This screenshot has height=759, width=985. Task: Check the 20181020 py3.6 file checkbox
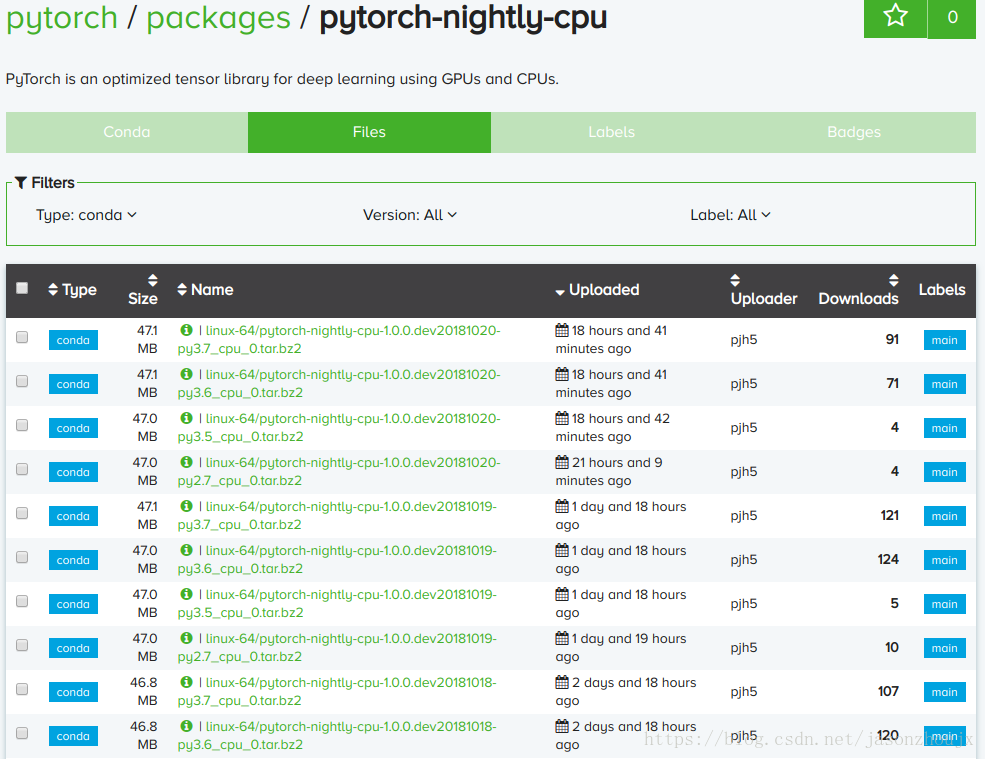coord(22,381)
